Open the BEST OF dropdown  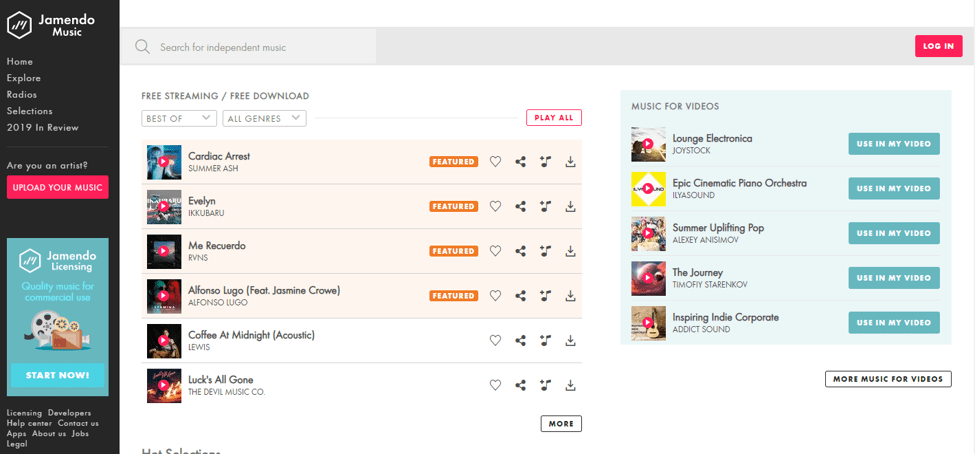click(x=179, y=118)
